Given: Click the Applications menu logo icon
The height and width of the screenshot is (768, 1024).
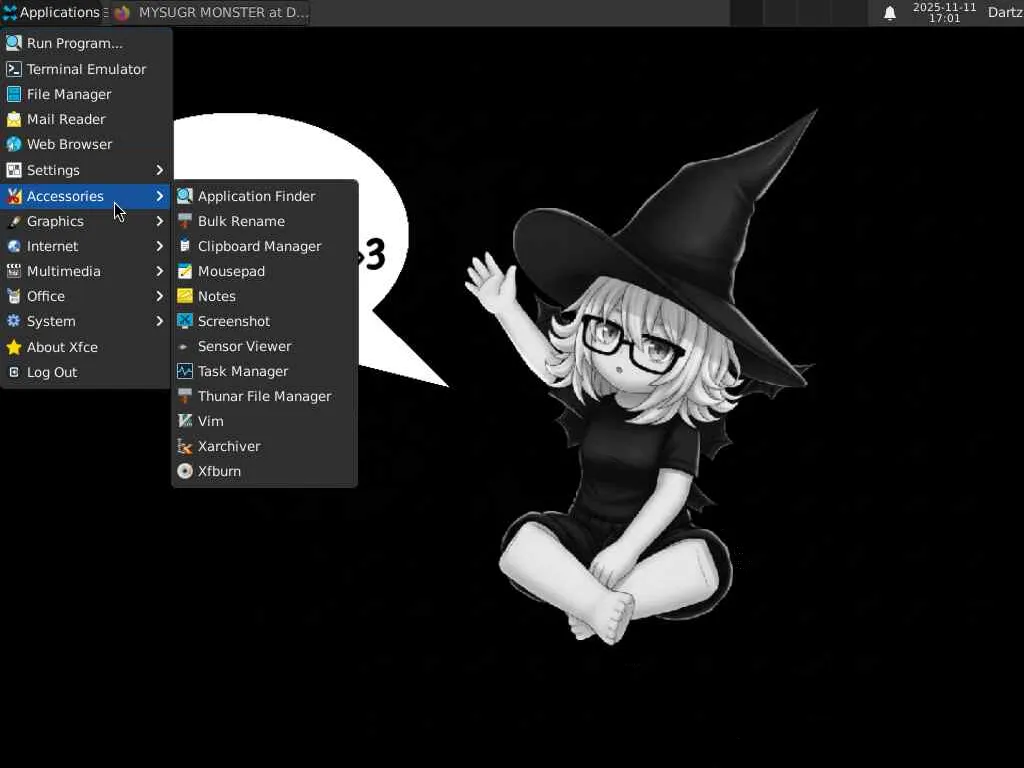Looking at the screenshot, I should coord(10,12).
